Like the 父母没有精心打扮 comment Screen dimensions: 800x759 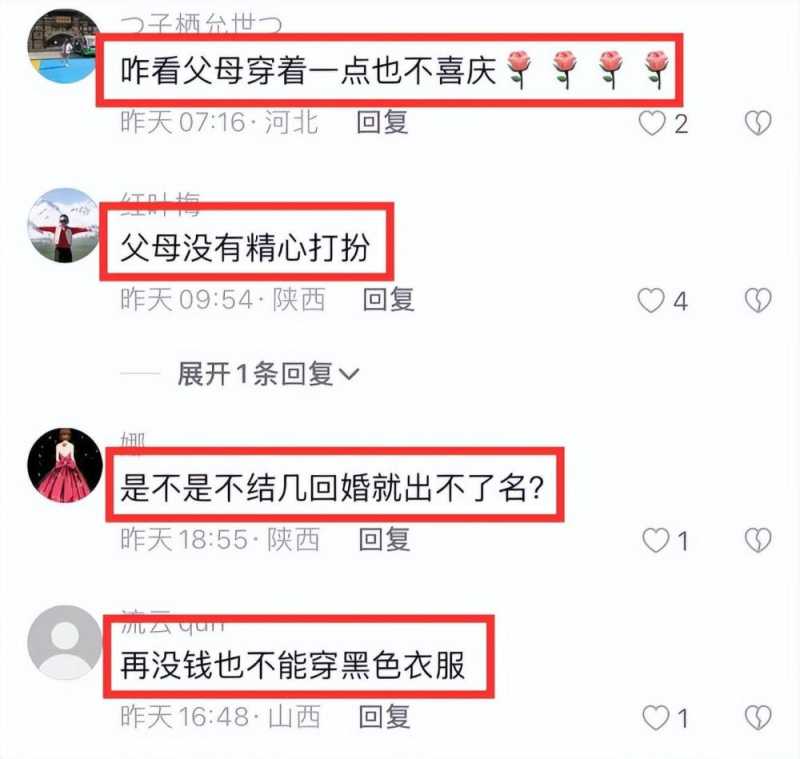pyautogui.click(x=651, y=300)
